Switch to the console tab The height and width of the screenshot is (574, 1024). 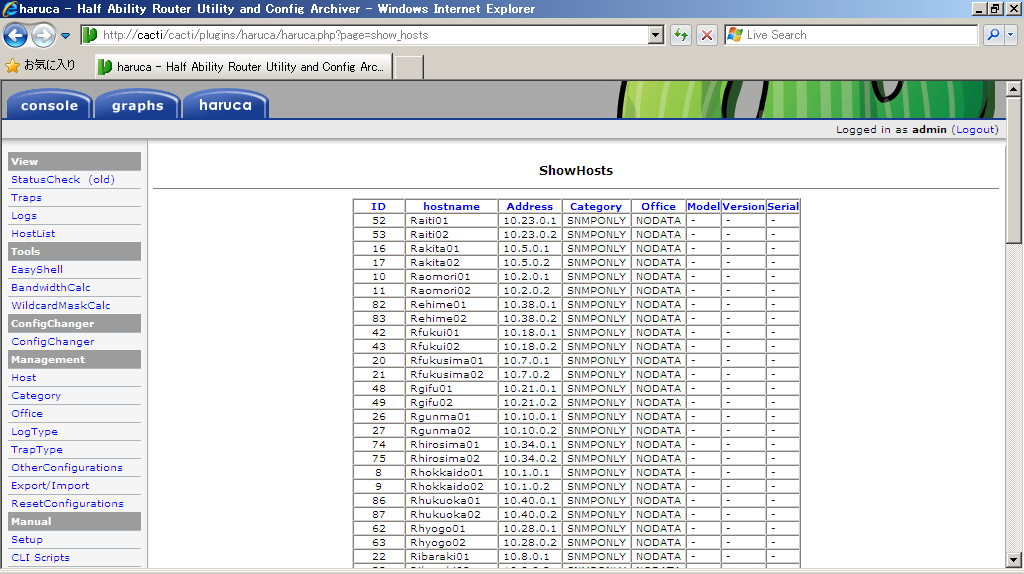click(49, 106)
